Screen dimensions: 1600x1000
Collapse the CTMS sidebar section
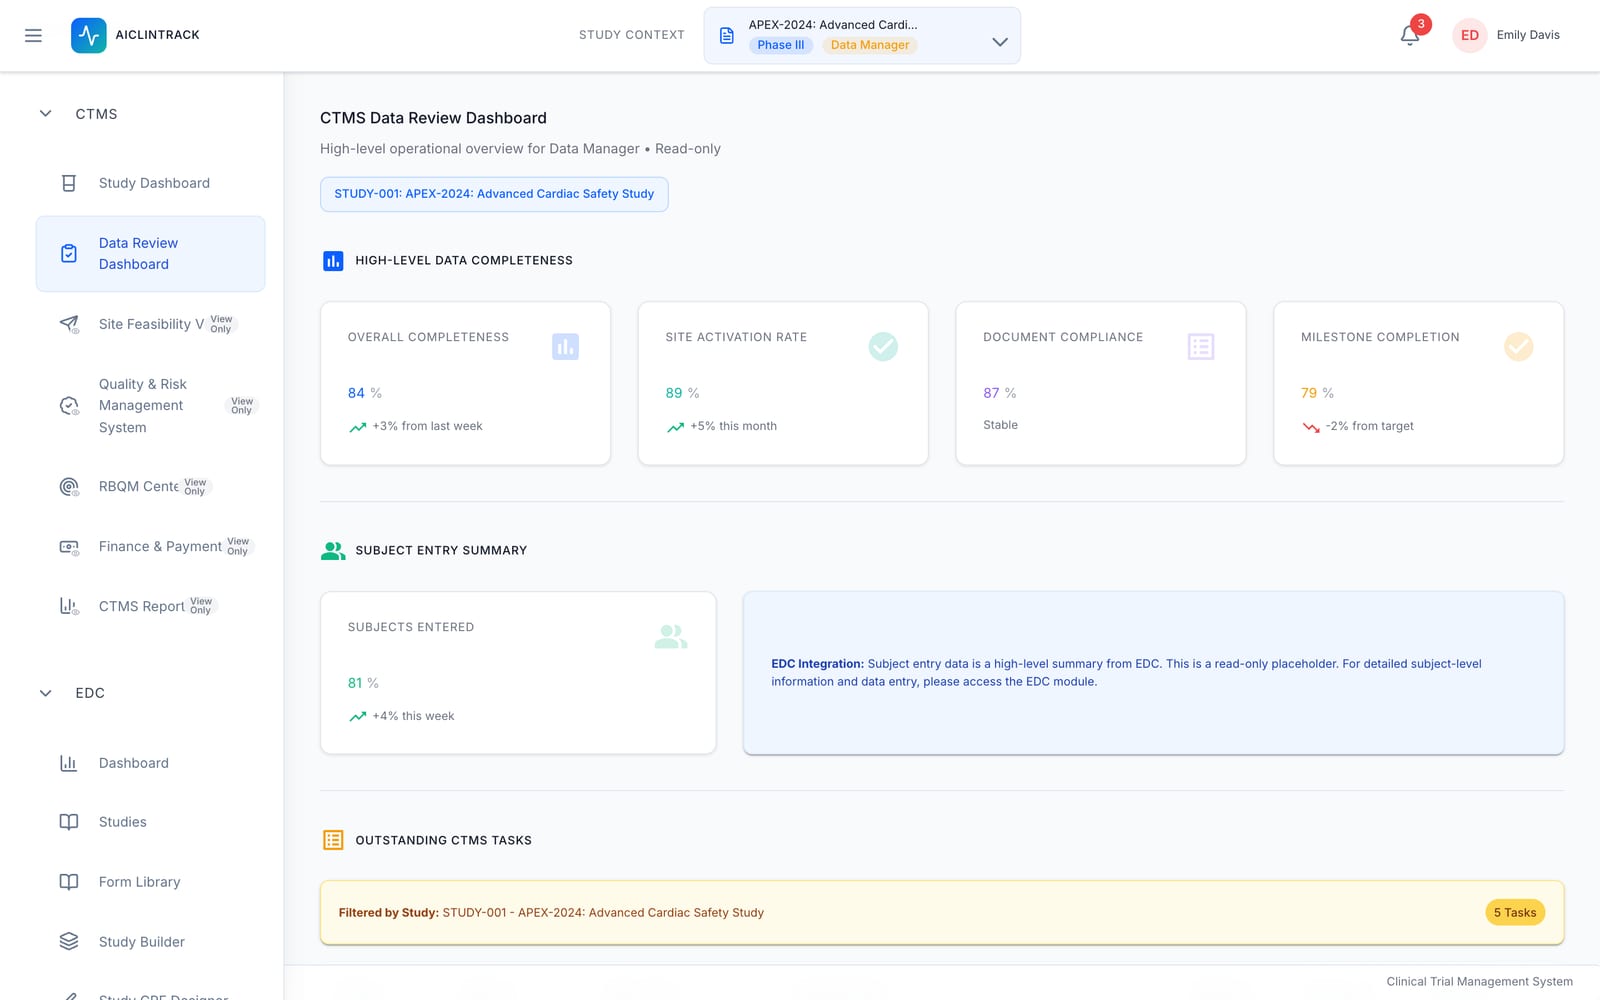[45, 114]
